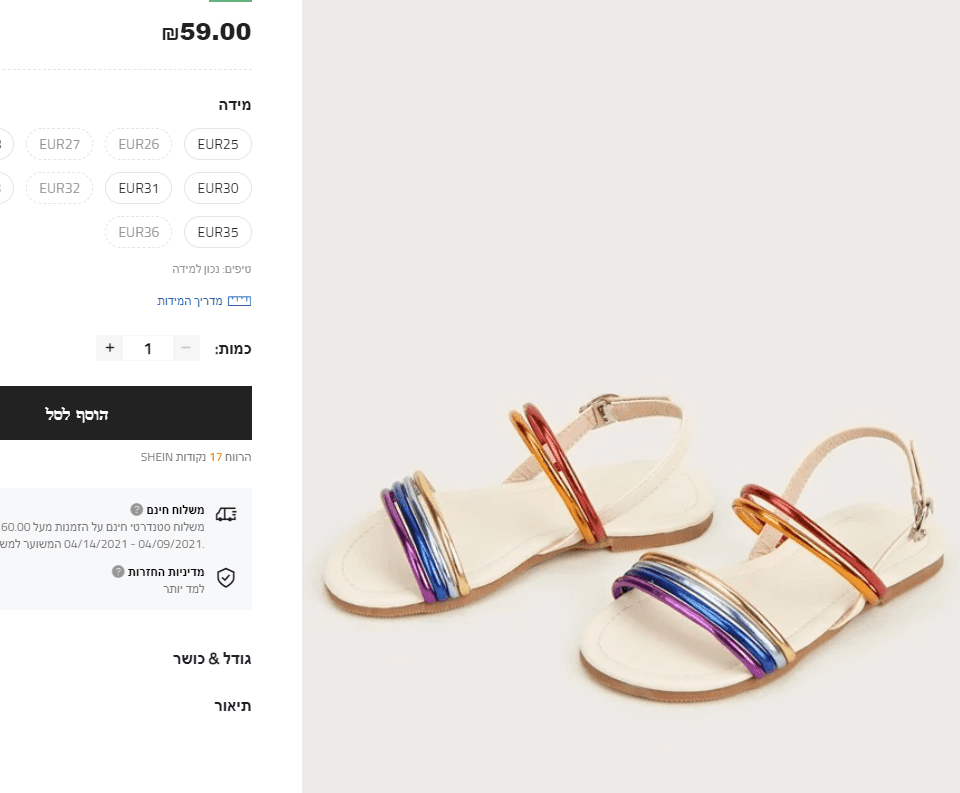
Task: Click the free shipping truck icon
Action: (x=226, y=514)
